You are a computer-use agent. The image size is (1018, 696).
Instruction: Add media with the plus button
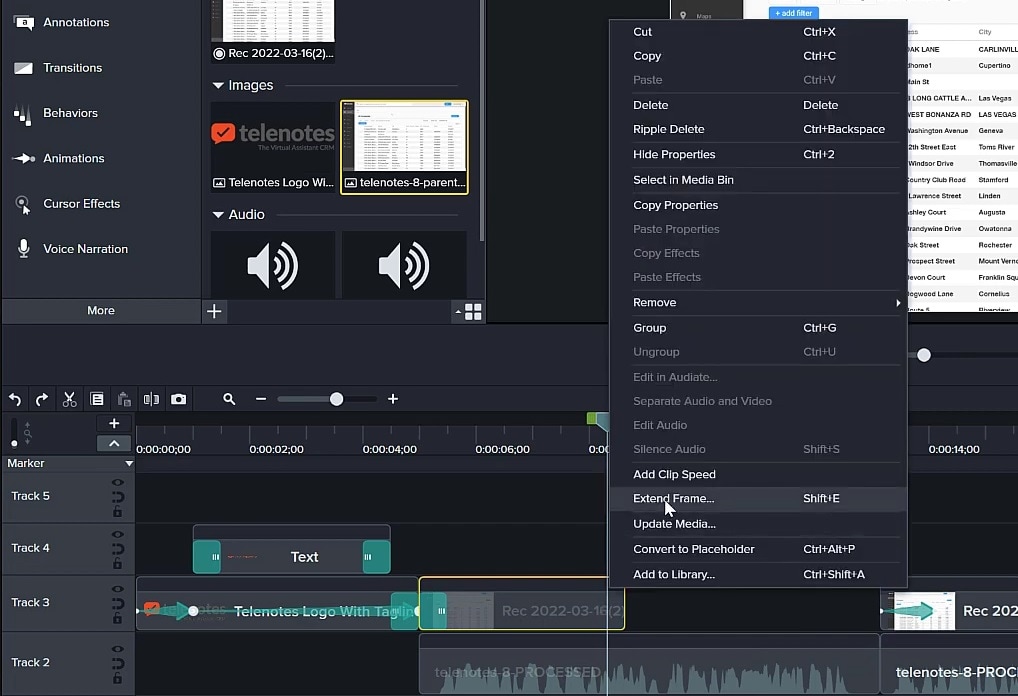pos(214,312)
